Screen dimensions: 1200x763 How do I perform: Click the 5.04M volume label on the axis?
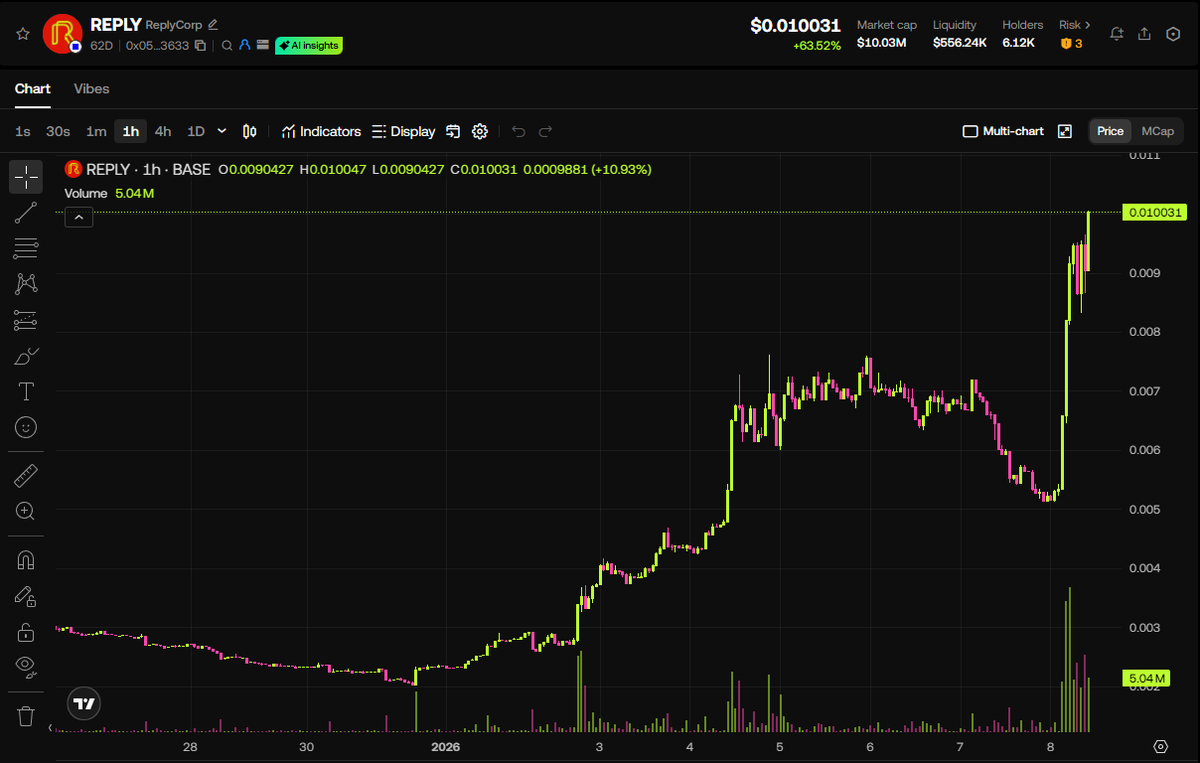click(1144, 677)
